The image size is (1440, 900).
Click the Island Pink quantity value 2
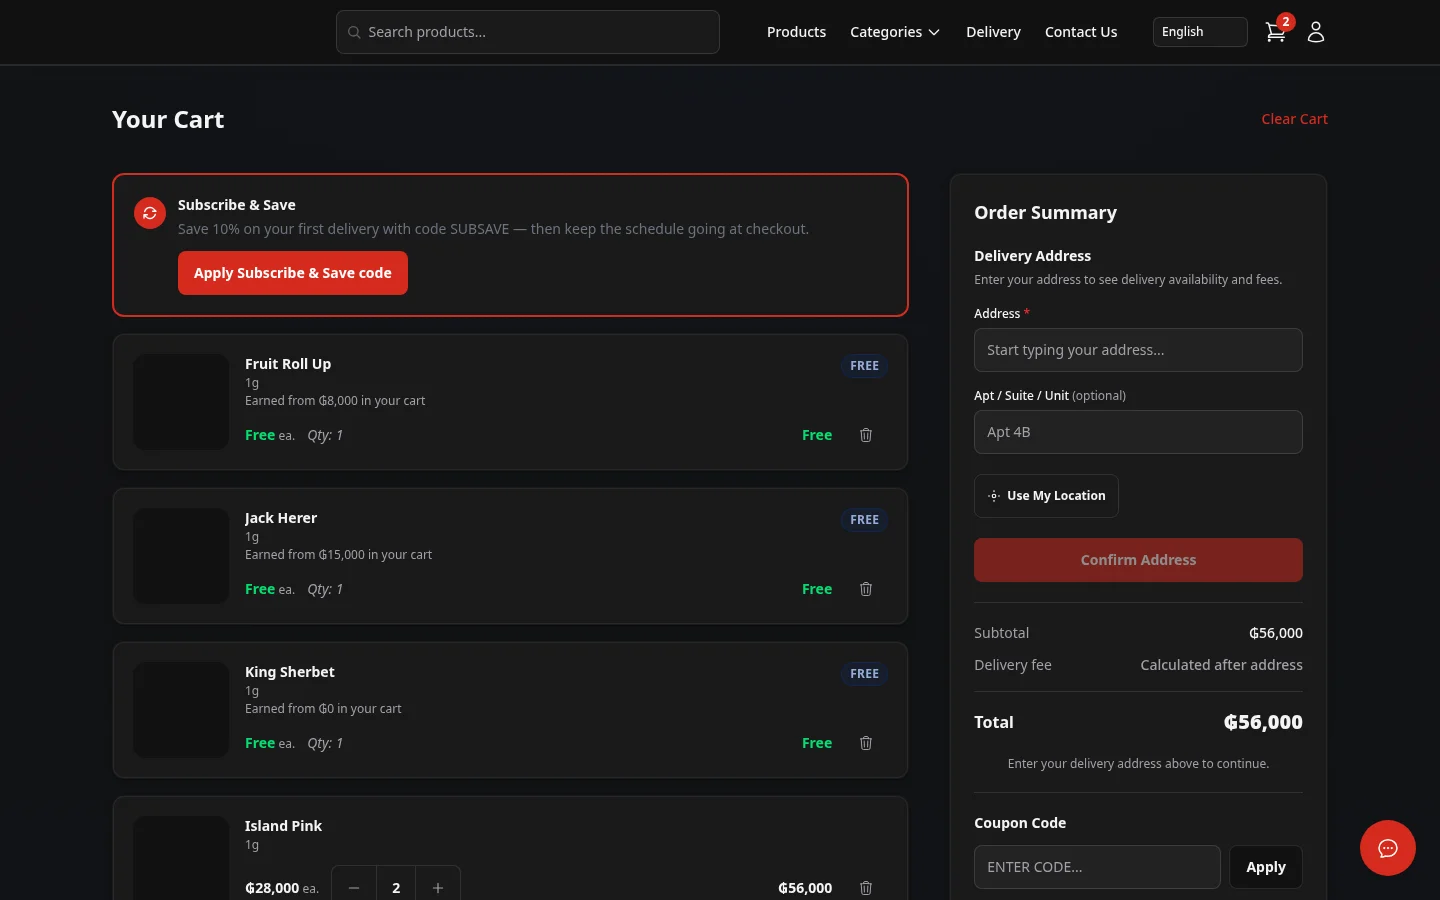(x=396, y=887)
